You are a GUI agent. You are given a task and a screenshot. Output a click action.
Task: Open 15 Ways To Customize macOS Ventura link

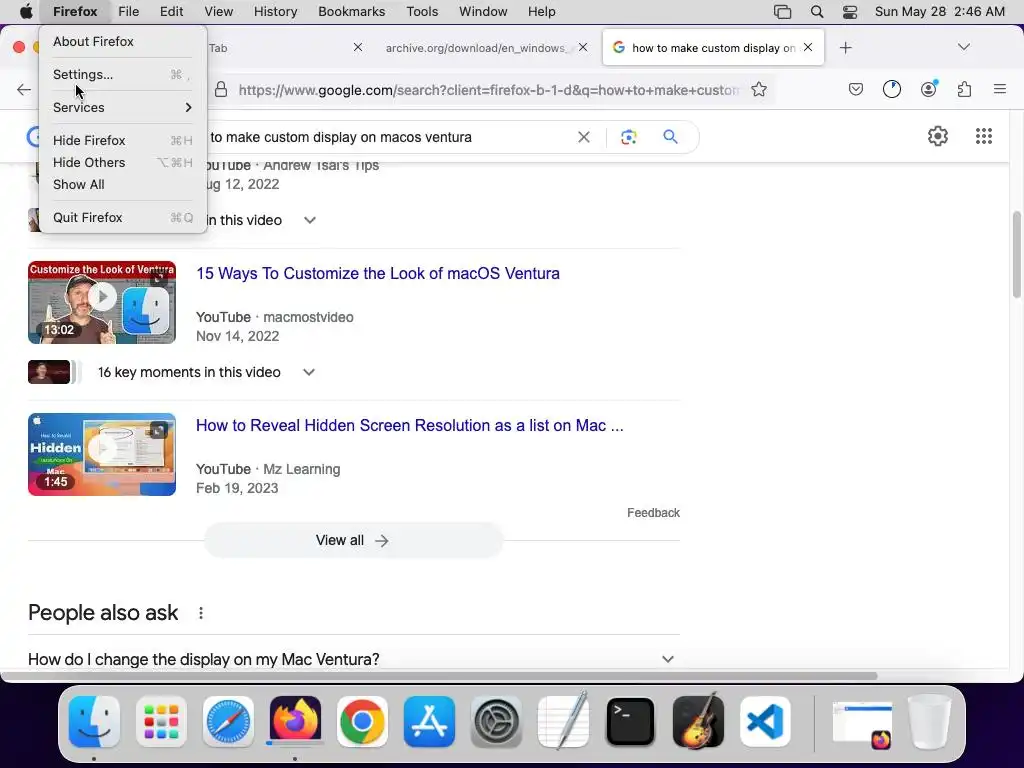click(x=377, y=273)
